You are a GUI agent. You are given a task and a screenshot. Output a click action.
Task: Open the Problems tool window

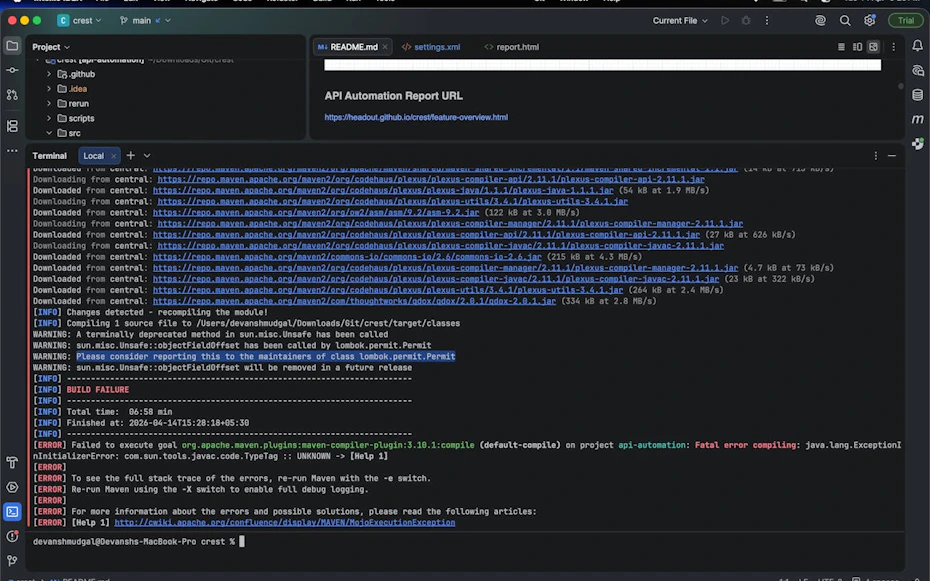coord(12,536)
